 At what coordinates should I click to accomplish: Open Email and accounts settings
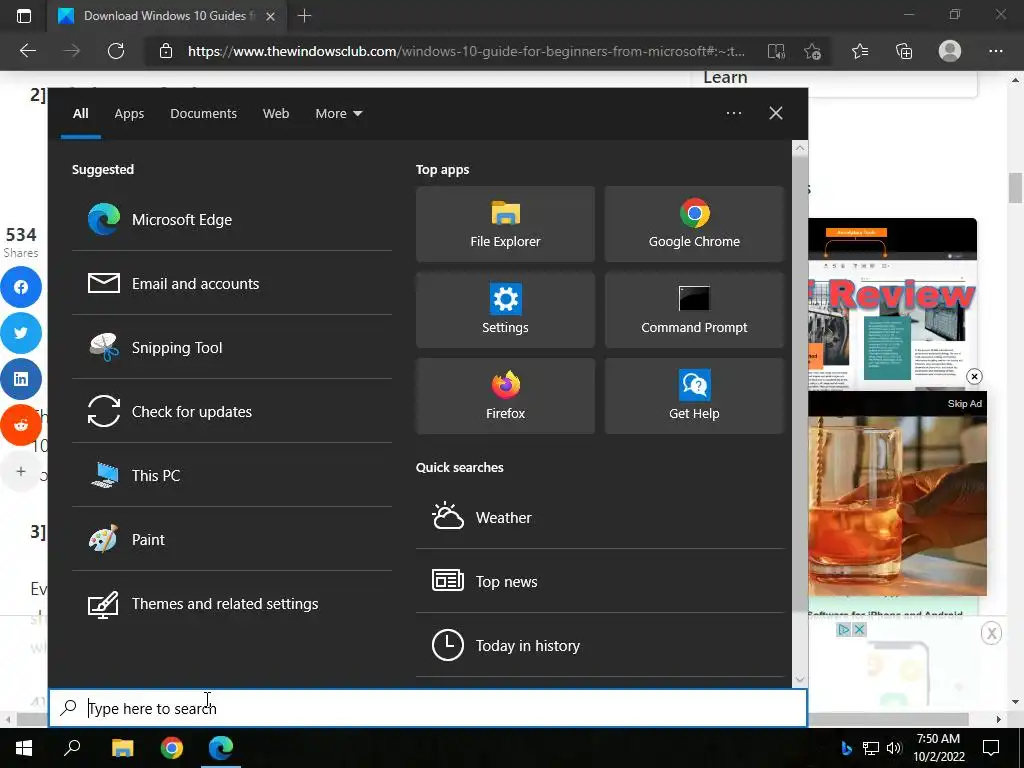tap(232, 283)
